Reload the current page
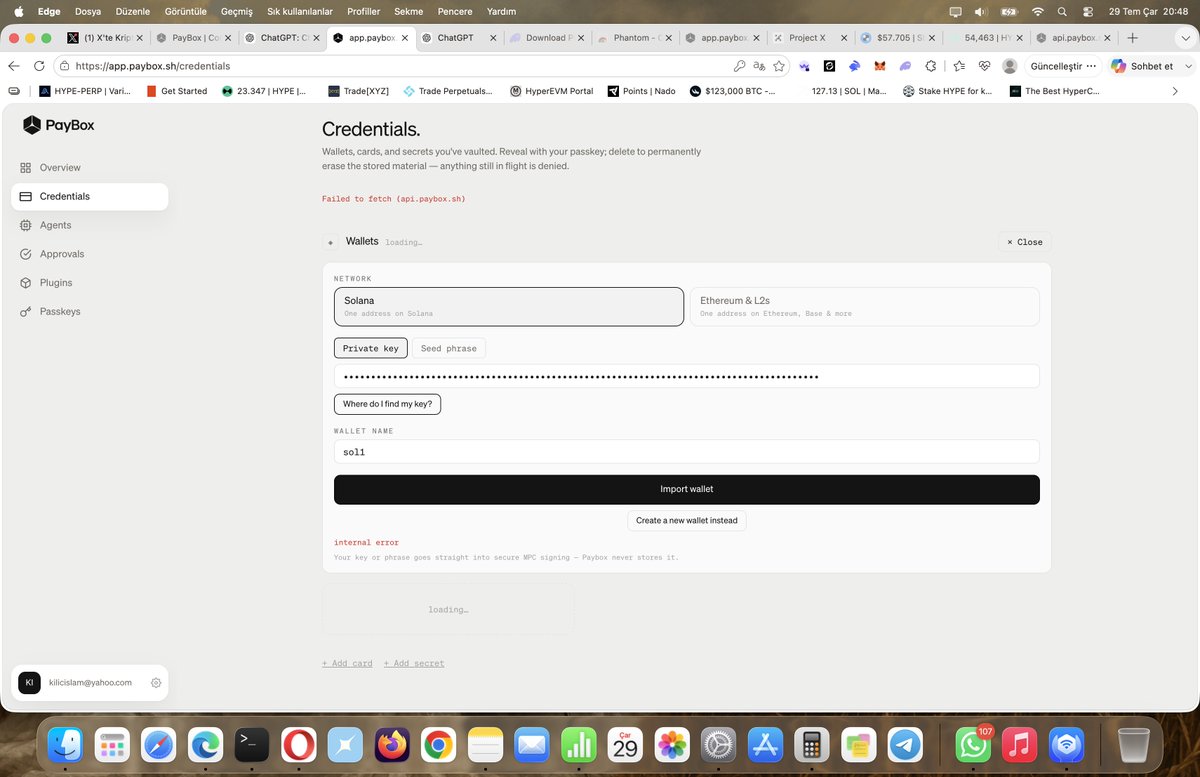 tap(39, 66)
